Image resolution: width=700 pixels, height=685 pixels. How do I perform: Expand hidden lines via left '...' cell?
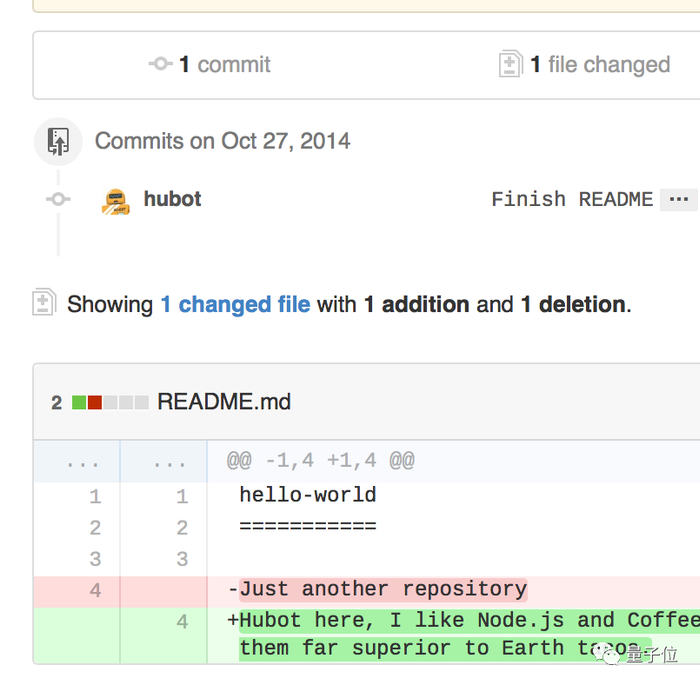(x=77, y=462)
